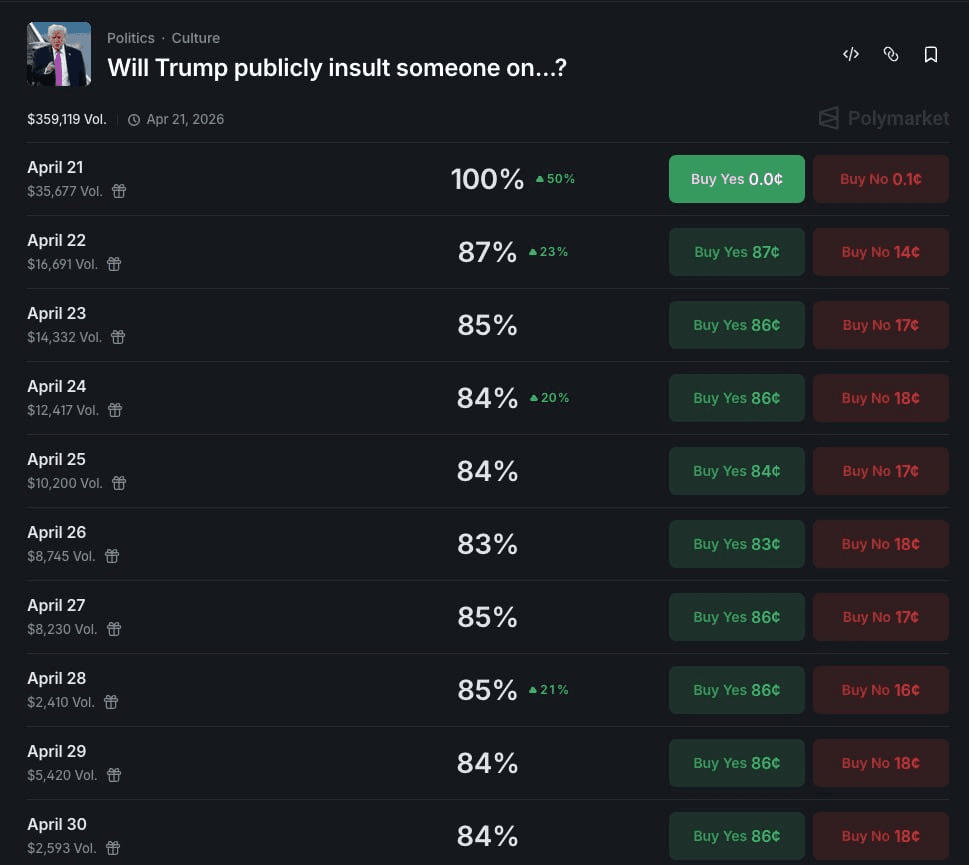Buy Yes at 84¢ for April 25

(x=736, y=471)
